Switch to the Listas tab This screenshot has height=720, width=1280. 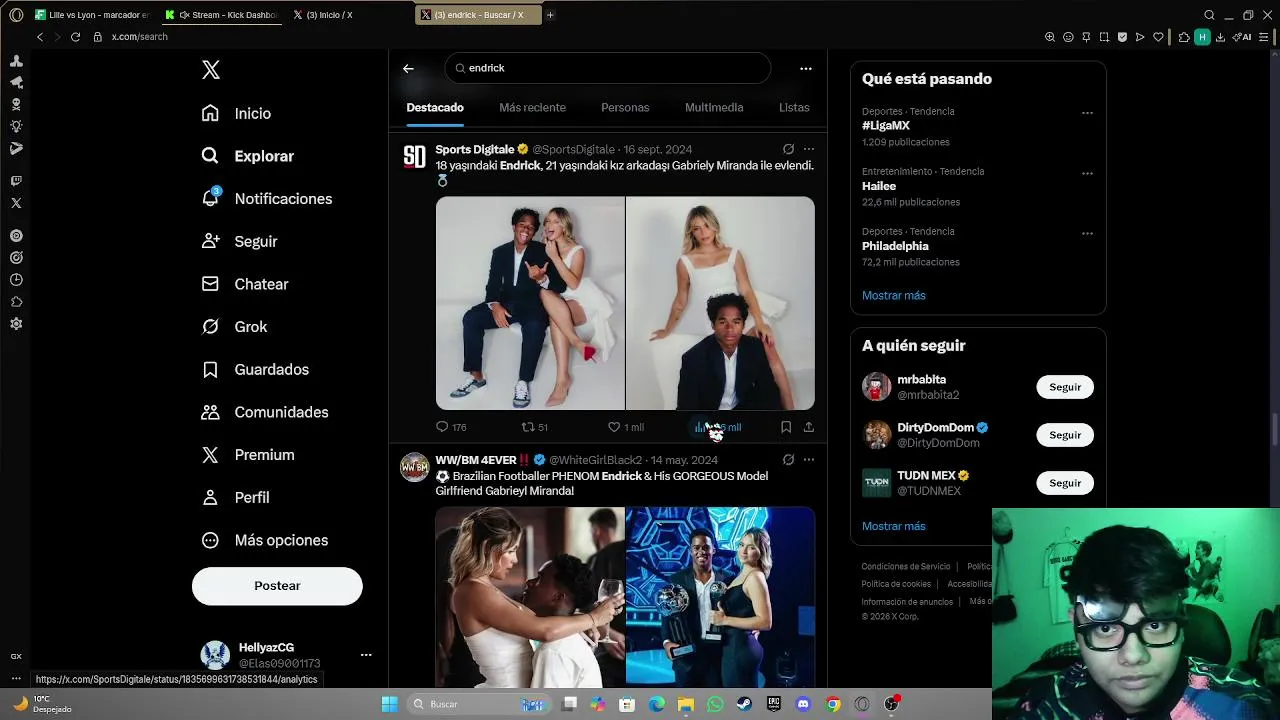click(x=794, y=107)
